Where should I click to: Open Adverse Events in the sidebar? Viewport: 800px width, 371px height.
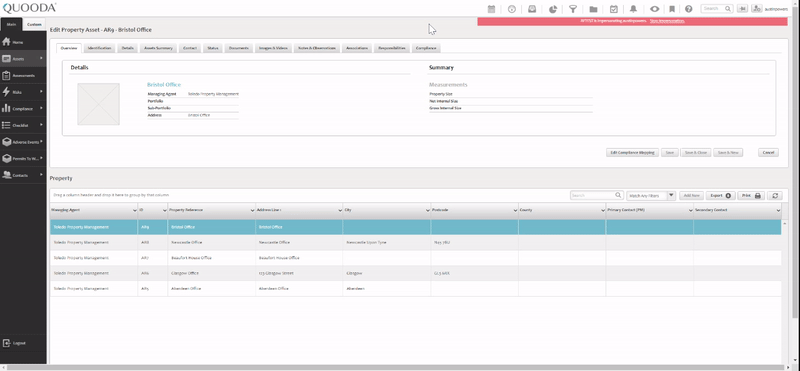click(x=23, y=142)
